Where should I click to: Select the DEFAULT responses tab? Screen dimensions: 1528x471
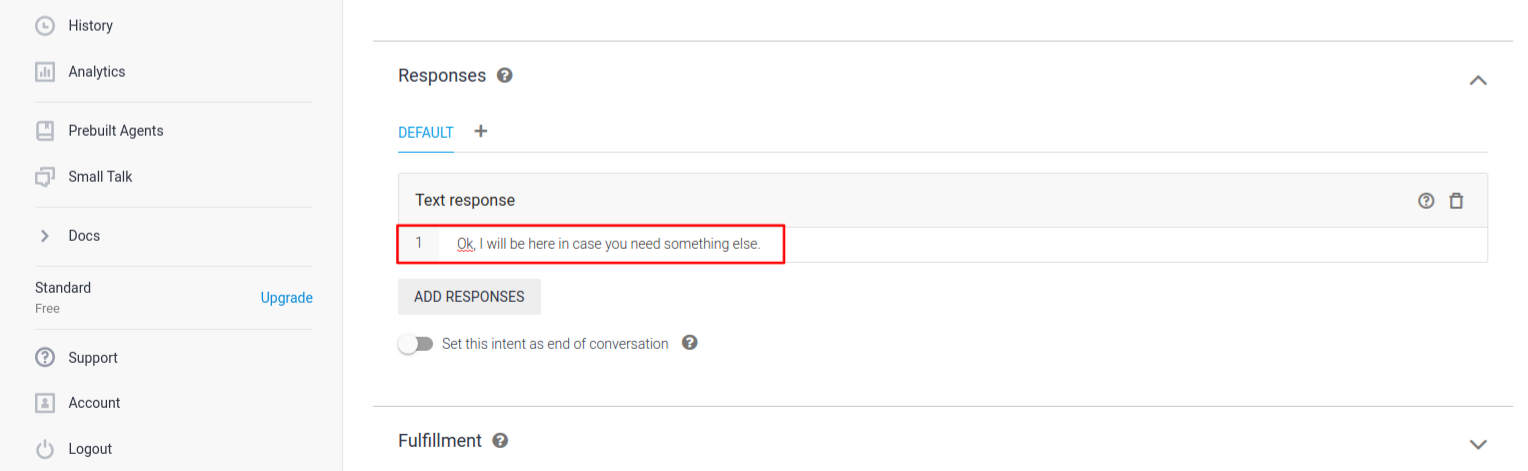[x=426, y=132]
